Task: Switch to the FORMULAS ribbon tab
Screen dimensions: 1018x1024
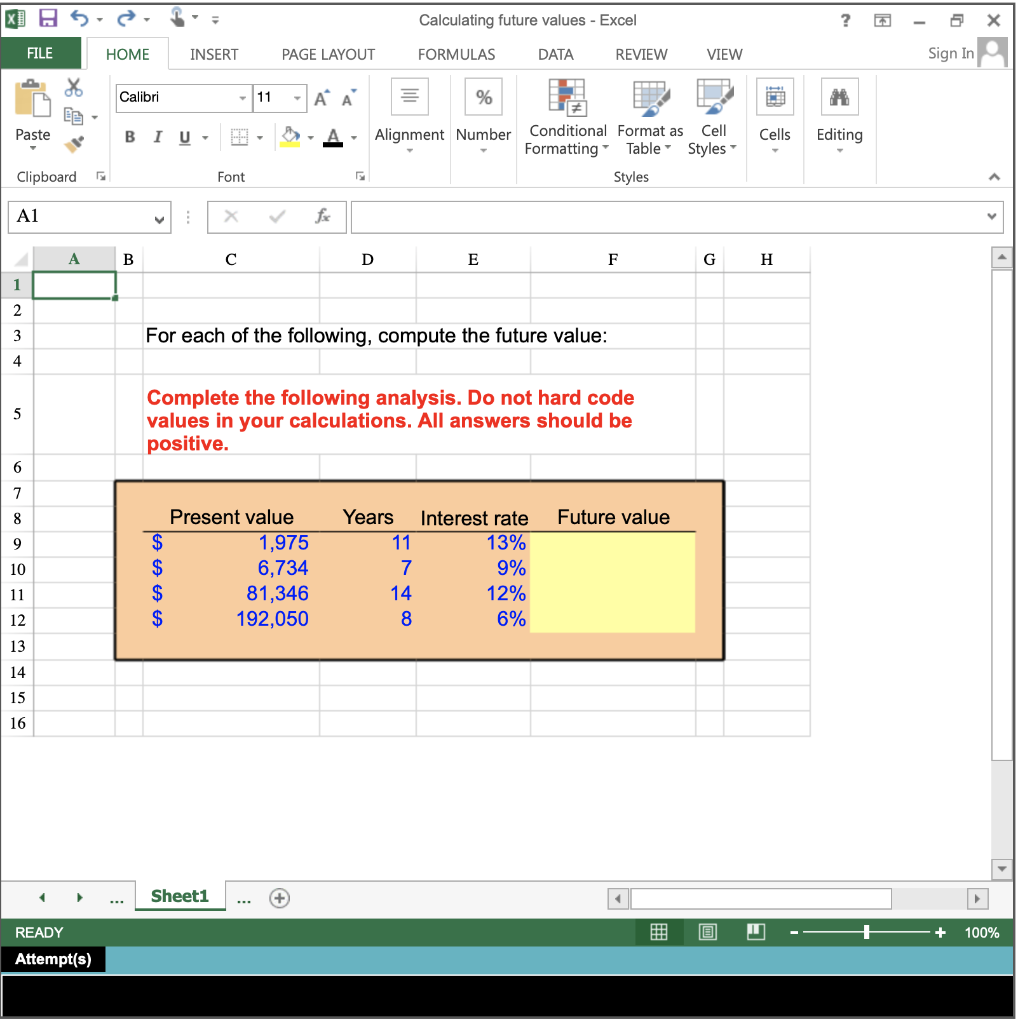Action: tap(456, 55)
